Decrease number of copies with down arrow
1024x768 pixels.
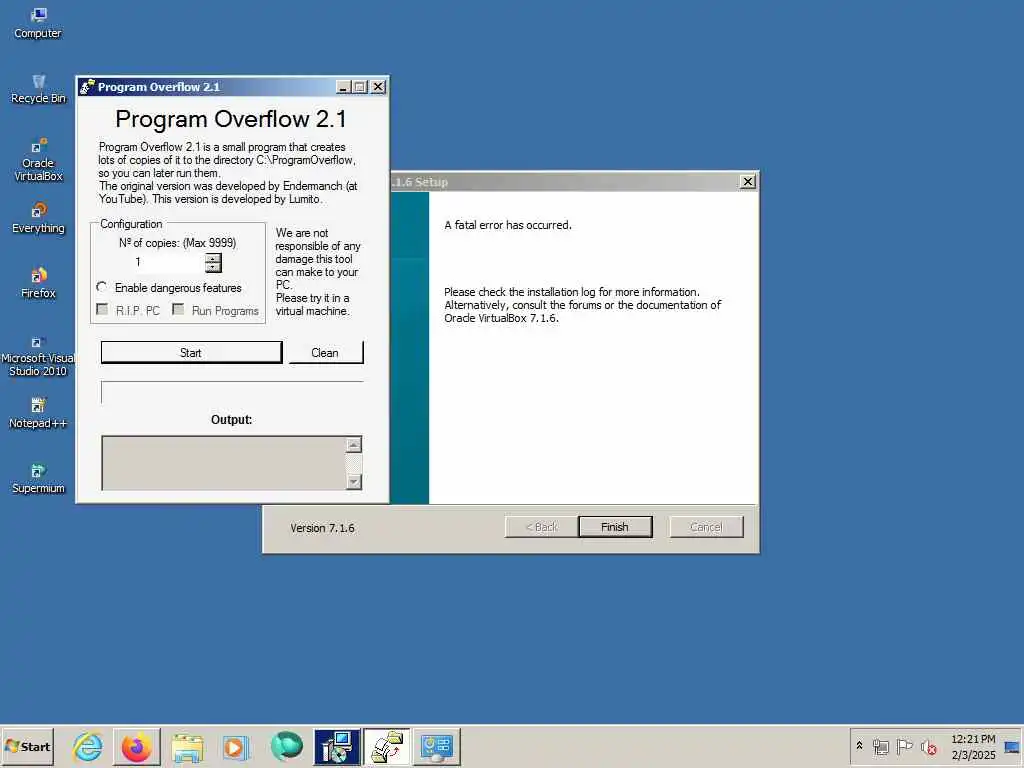213,268
